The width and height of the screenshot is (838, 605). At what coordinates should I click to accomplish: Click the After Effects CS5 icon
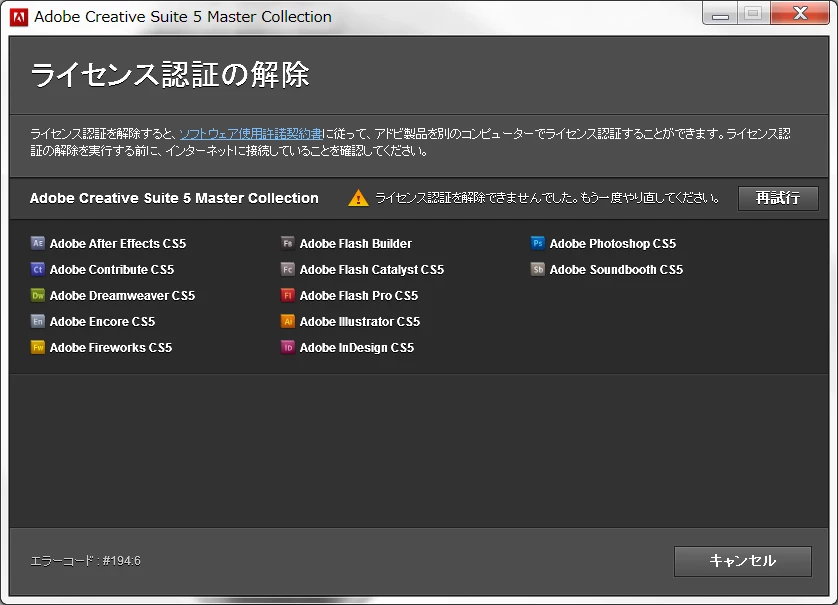point(37,243)
